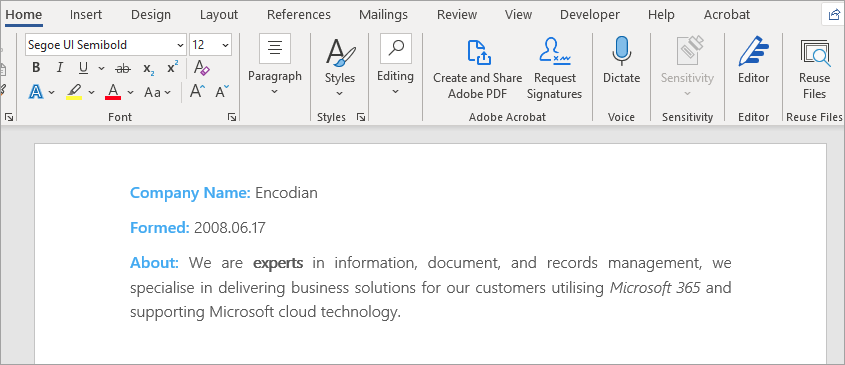Click Sensitivity button
The height and width of the screenshot is (365, 845).
pos(687,67)
